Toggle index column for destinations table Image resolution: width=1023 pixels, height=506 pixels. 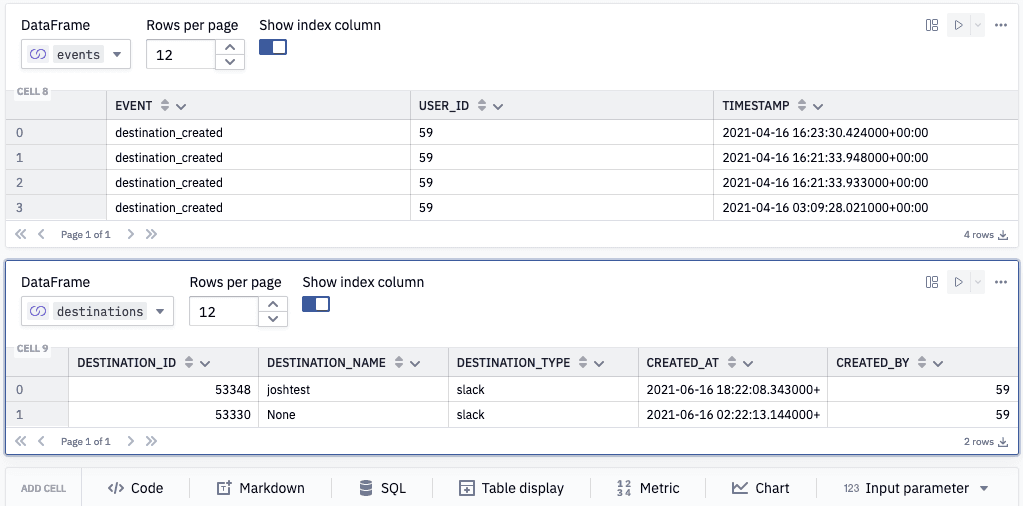click(316, 304)
